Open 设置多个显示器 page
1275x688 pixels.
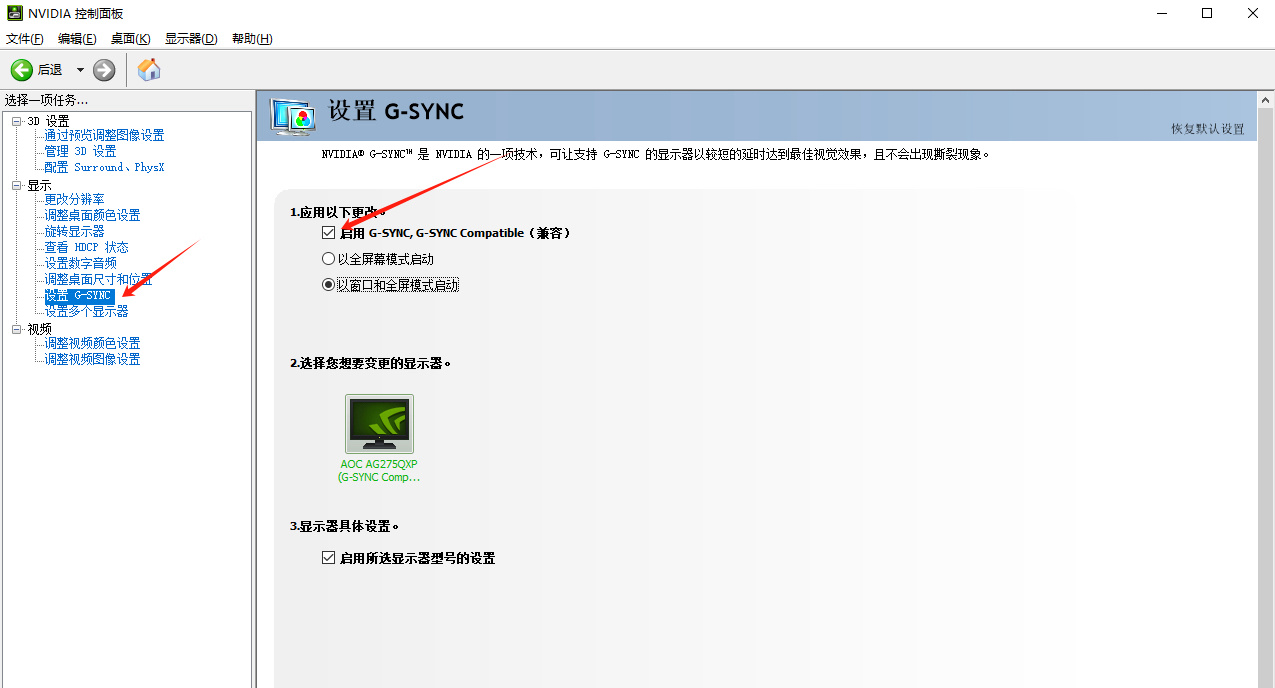click(86, 311)
